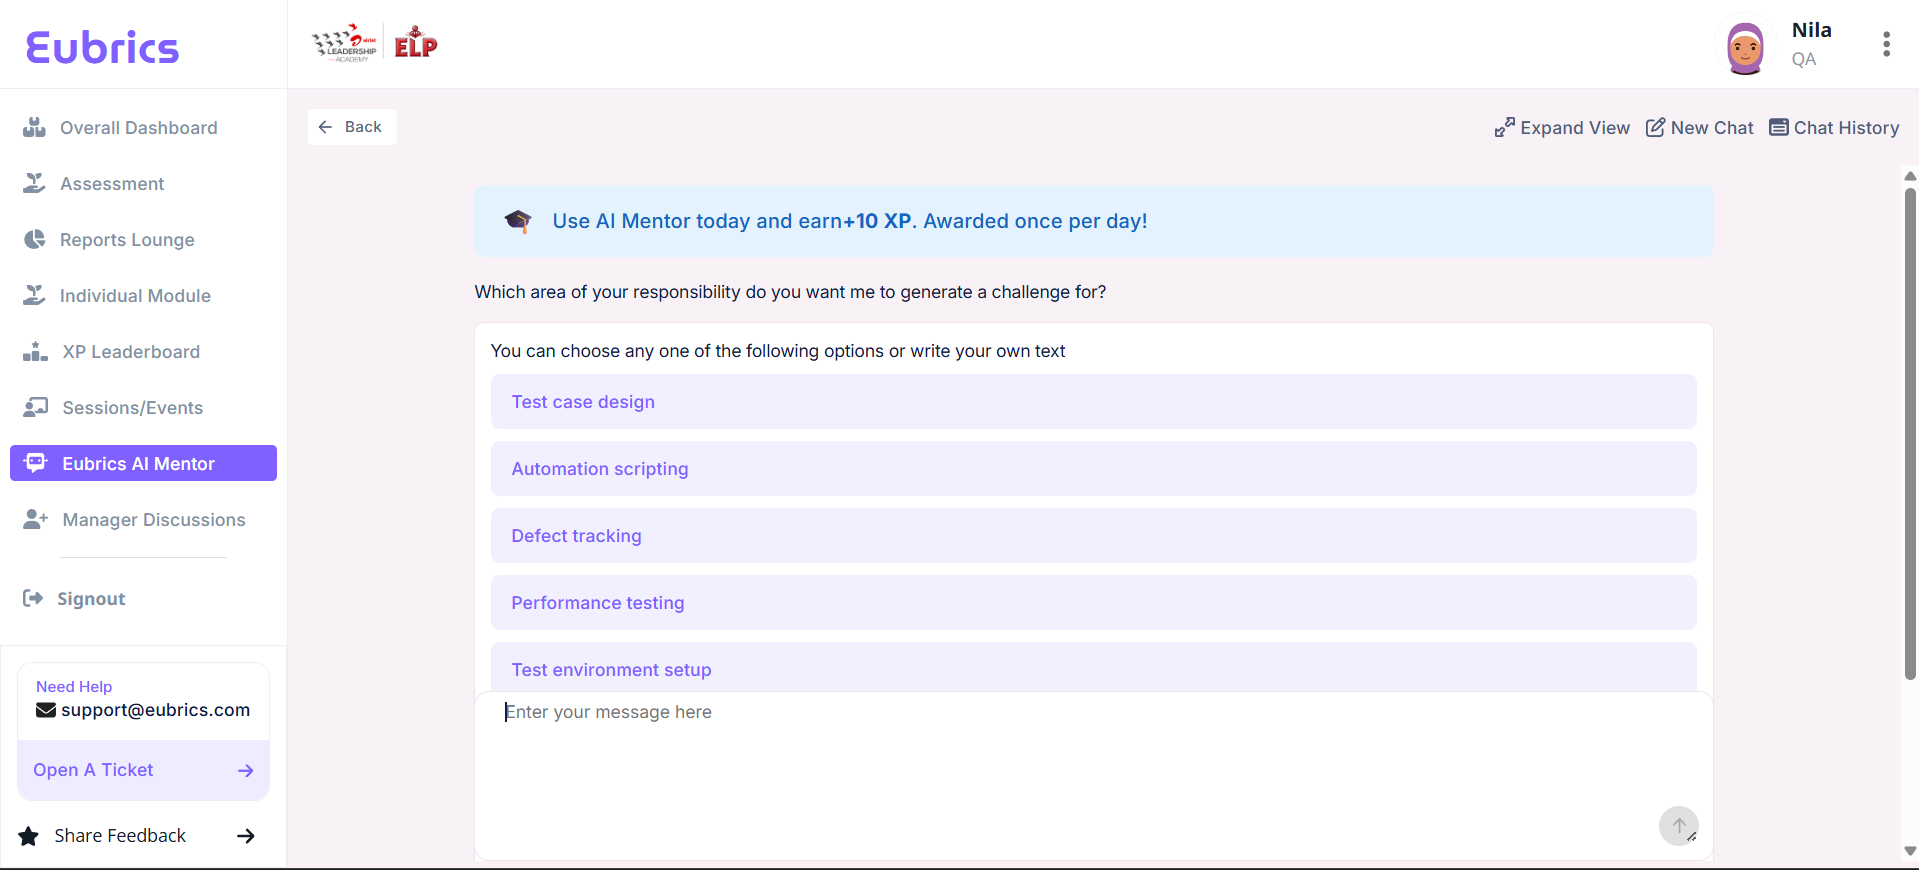Open the three-dot user menu
Image resolution: width=1919 pixels, height=870 pixels.
(1886, 44)
